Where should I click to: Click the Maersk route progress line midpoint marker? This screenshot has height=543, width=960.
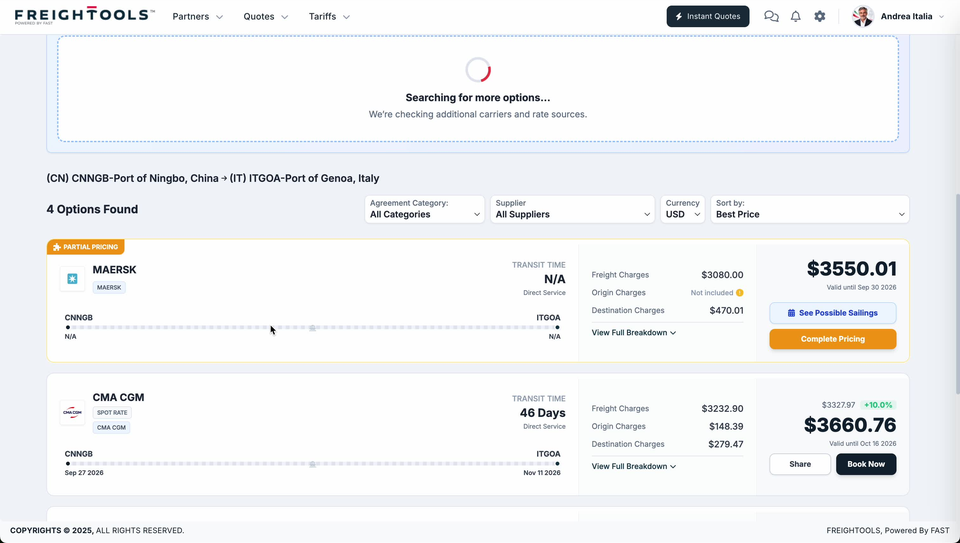(x=312, y=328)
